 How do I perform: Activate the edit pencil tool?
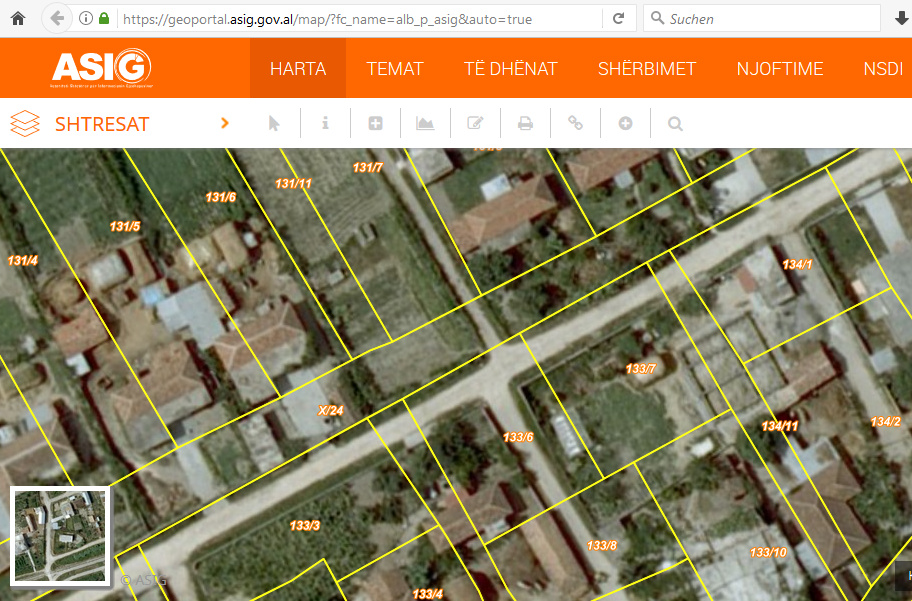475,124
